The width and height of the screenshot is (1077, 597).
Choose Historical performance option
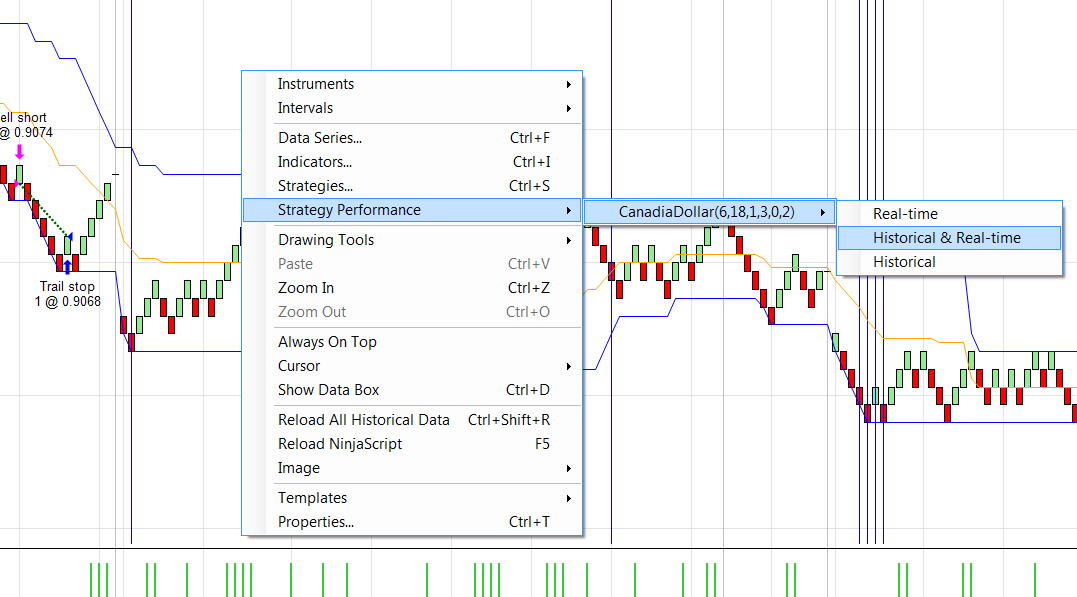[x=904, y=262]
